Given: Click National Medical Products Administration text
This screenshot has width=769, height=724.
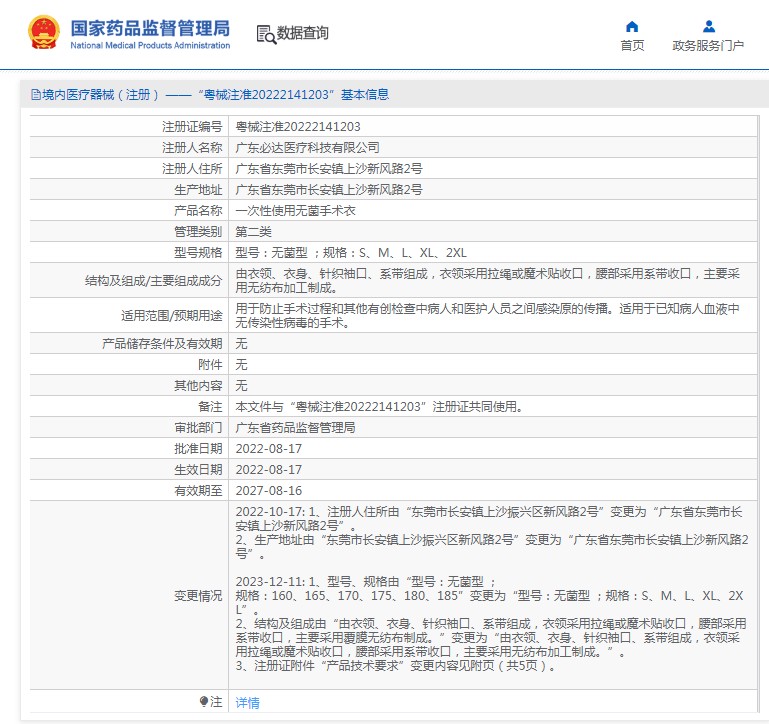Looking at the screenshot, I should 150,46.
